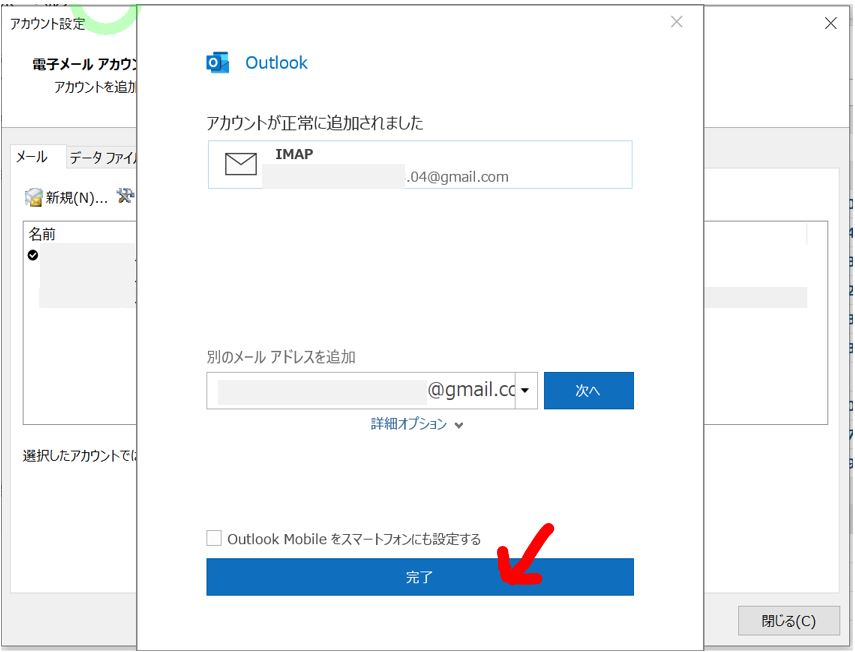Click the 新規 mail account icon
The image size is (855, 652).
pos(33,197)
